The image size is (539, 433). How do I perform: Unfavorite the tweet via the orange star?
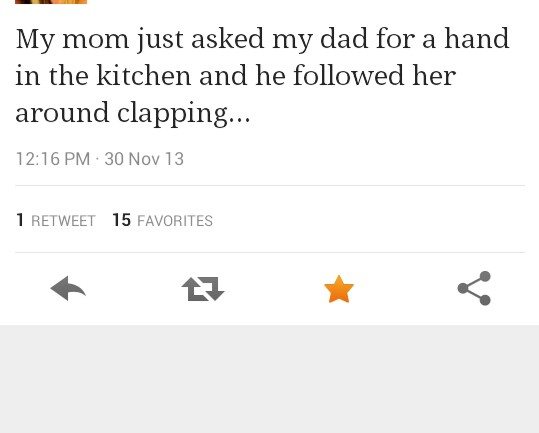(x=339, y=289)
